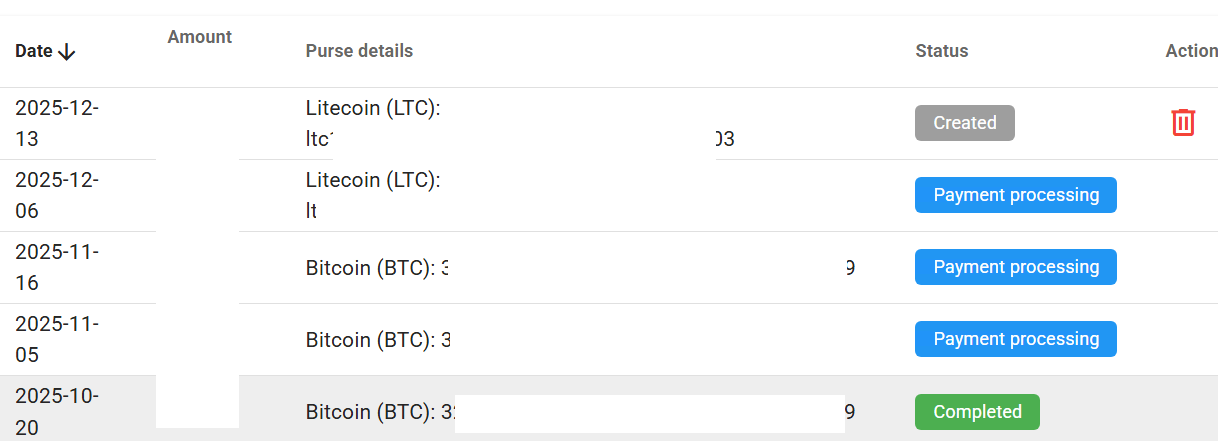Viewport: 1218px width, 441px height.
Task: Click Bitcoin purse details in Completed row
Action: (x=580, y=412)
